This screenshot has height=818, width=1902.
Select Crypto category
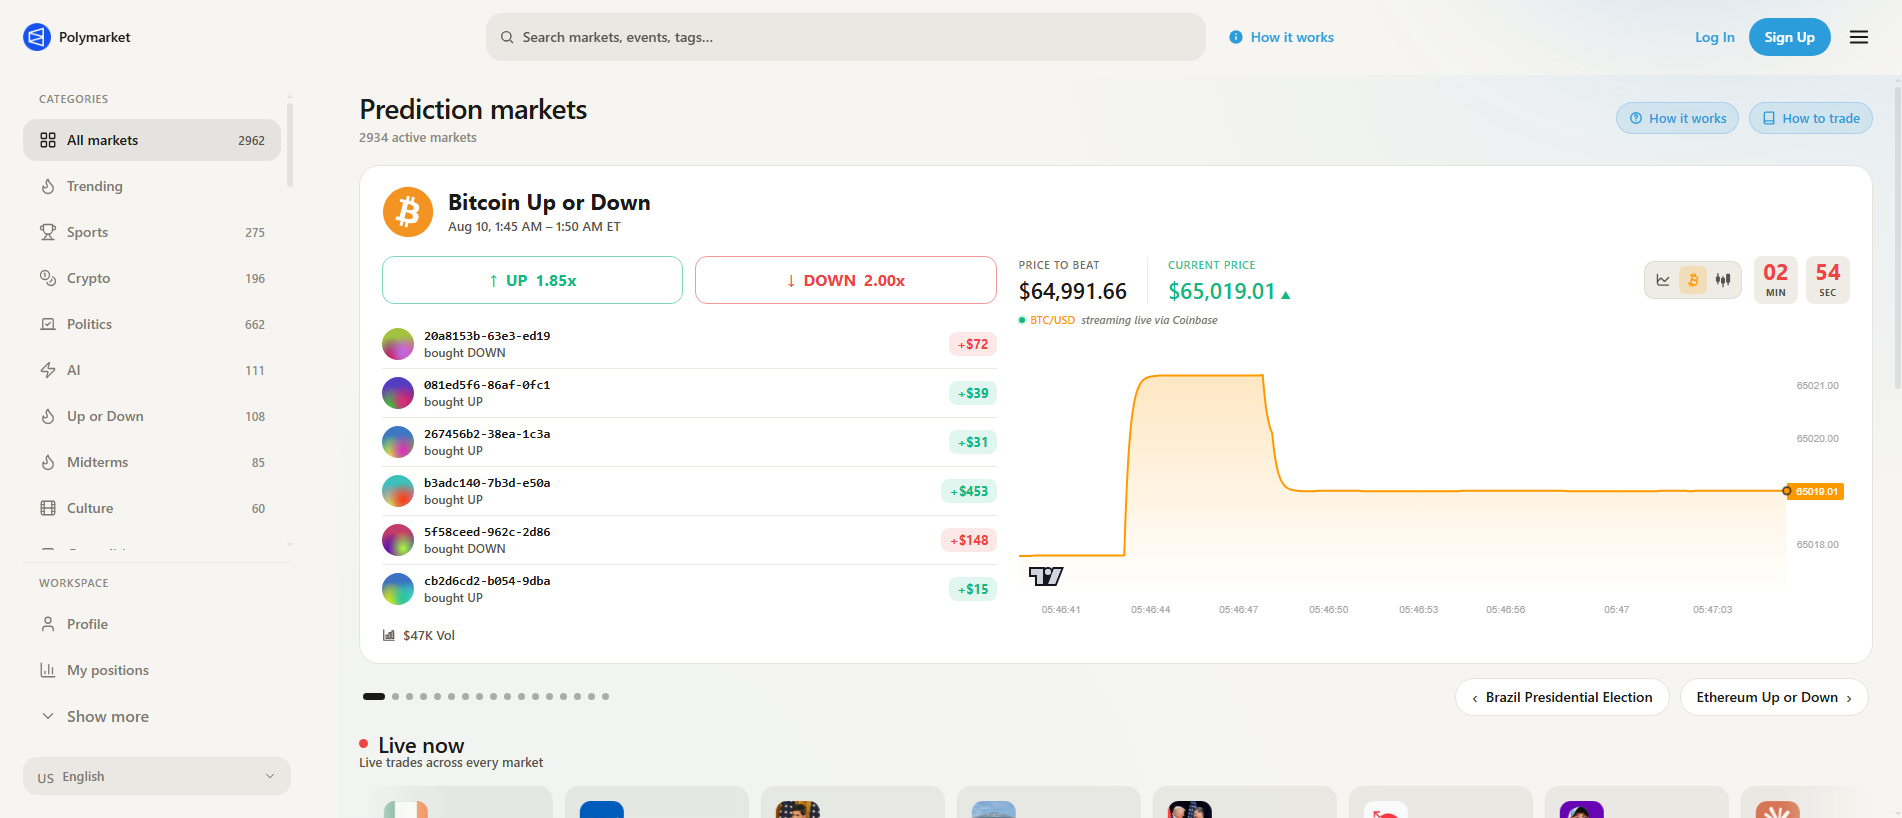pos(152,278)
